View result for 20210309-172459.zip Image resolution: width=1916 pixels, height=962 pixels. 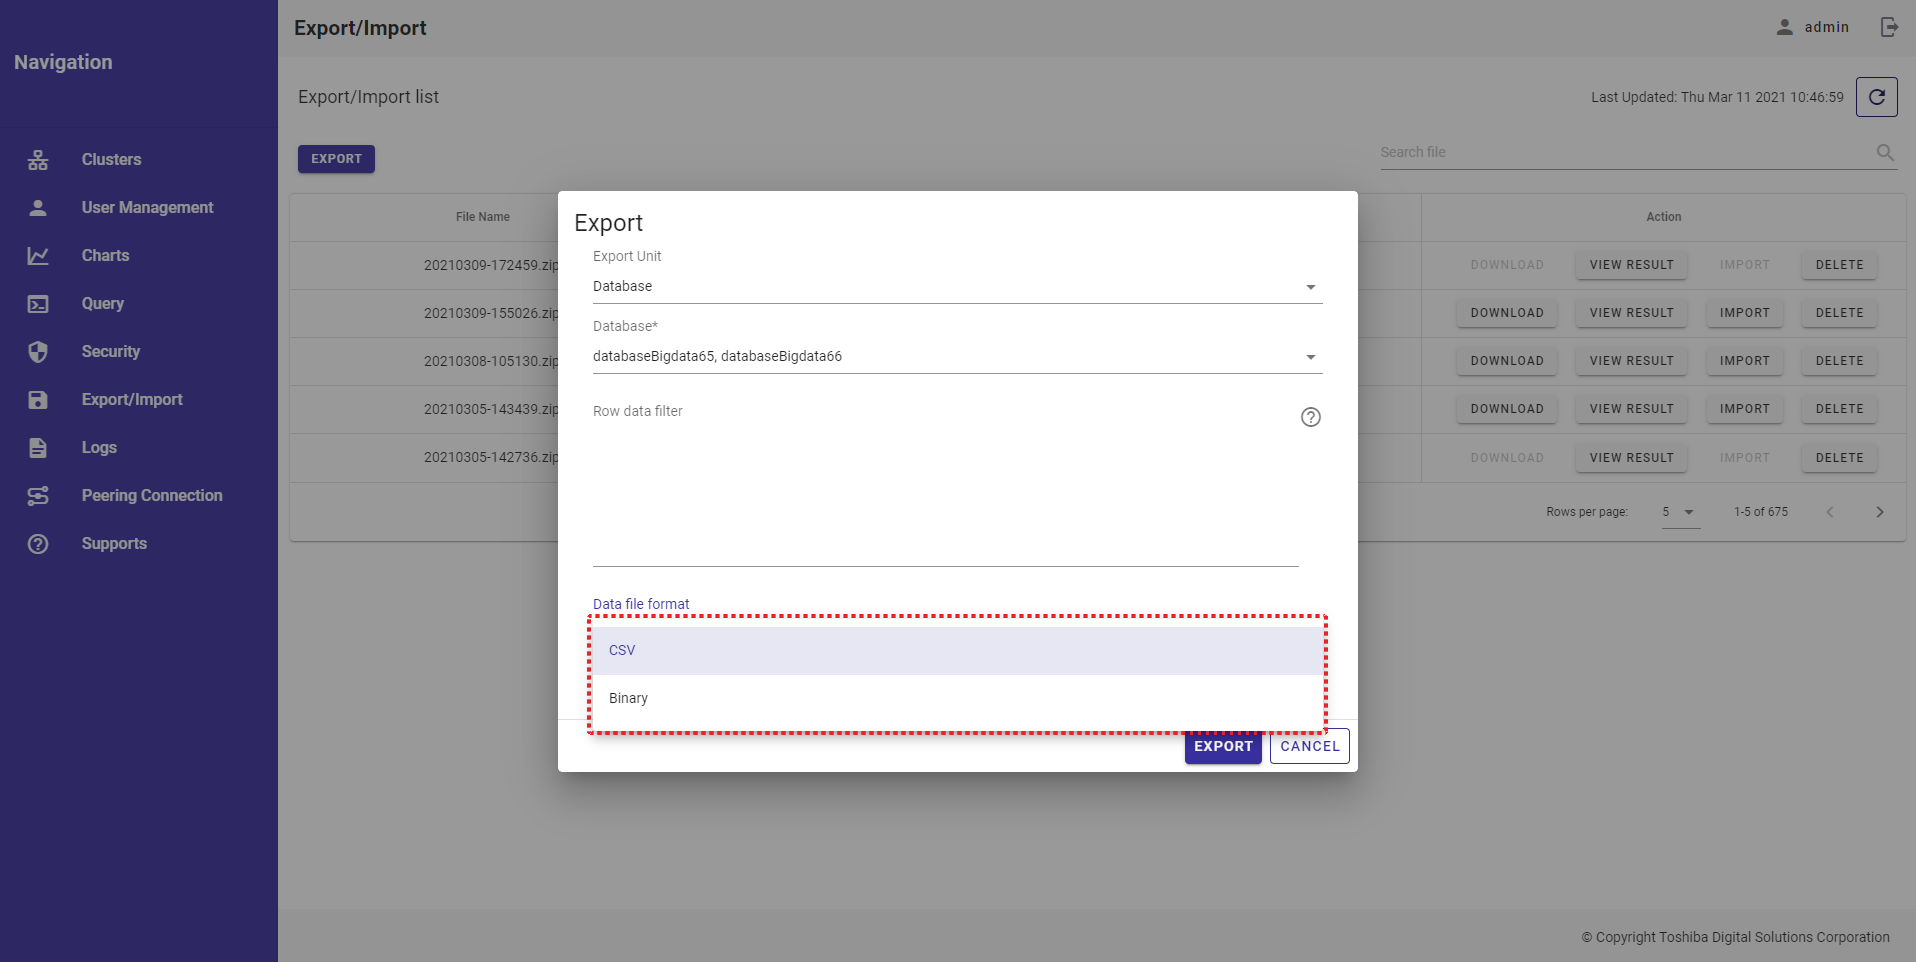(1631, 265)
